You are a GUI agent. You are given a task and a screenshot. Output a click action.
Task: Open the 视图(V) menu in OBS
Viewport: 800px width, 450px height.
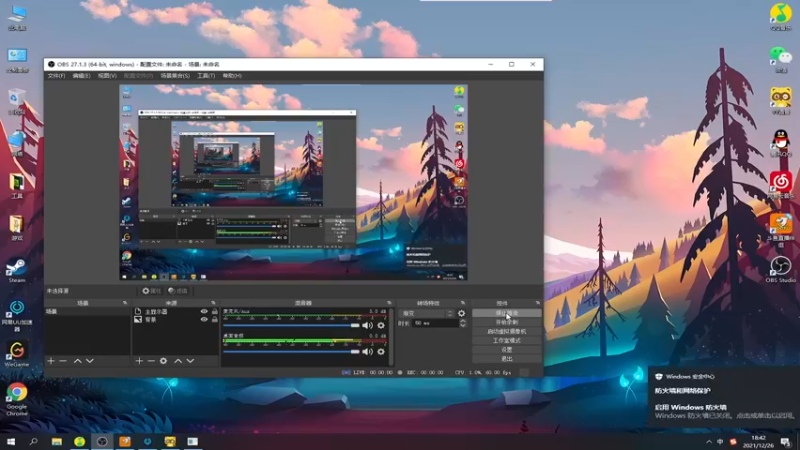(x=107, y=76)
